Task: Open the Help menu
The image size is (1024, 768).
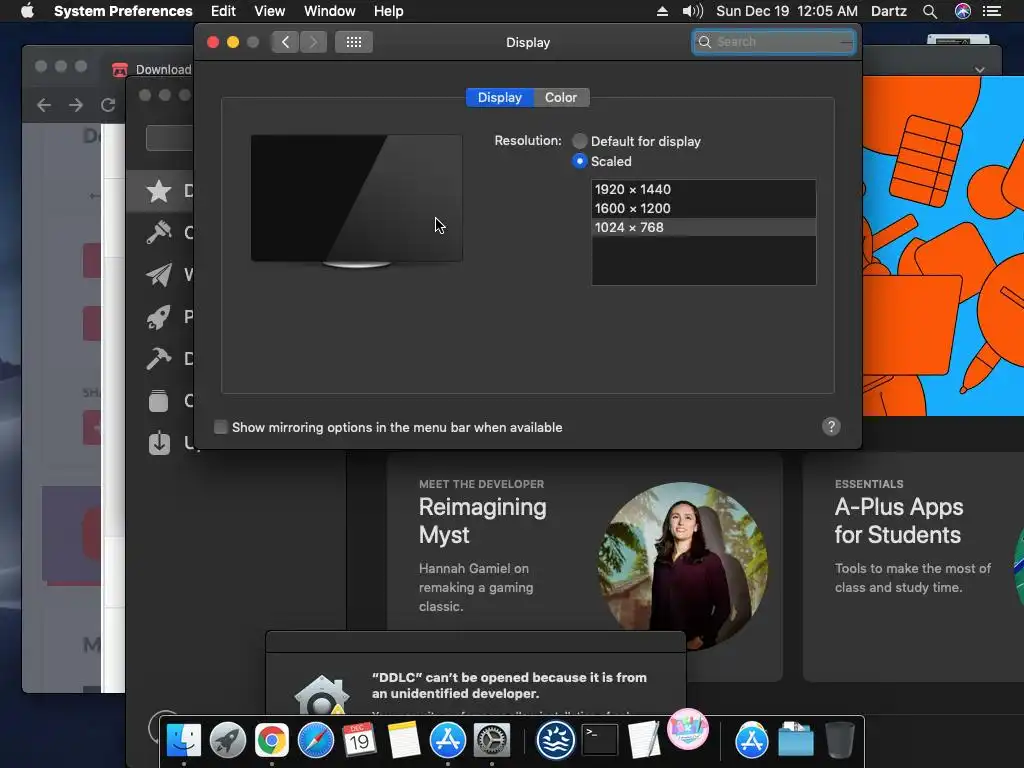Action: (389, 11)
